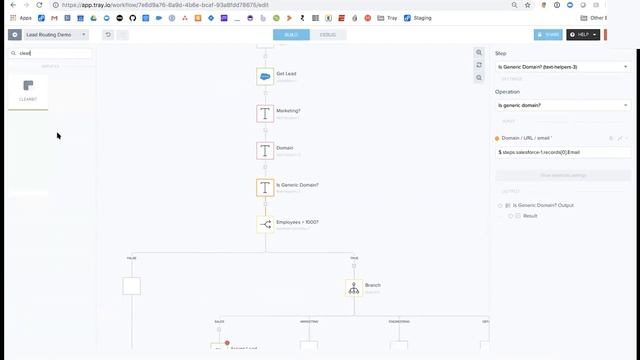Screen dimensions: 640x360
Task: Click the red error badge on Assign Lead step
Action: [x=227, y=343]
